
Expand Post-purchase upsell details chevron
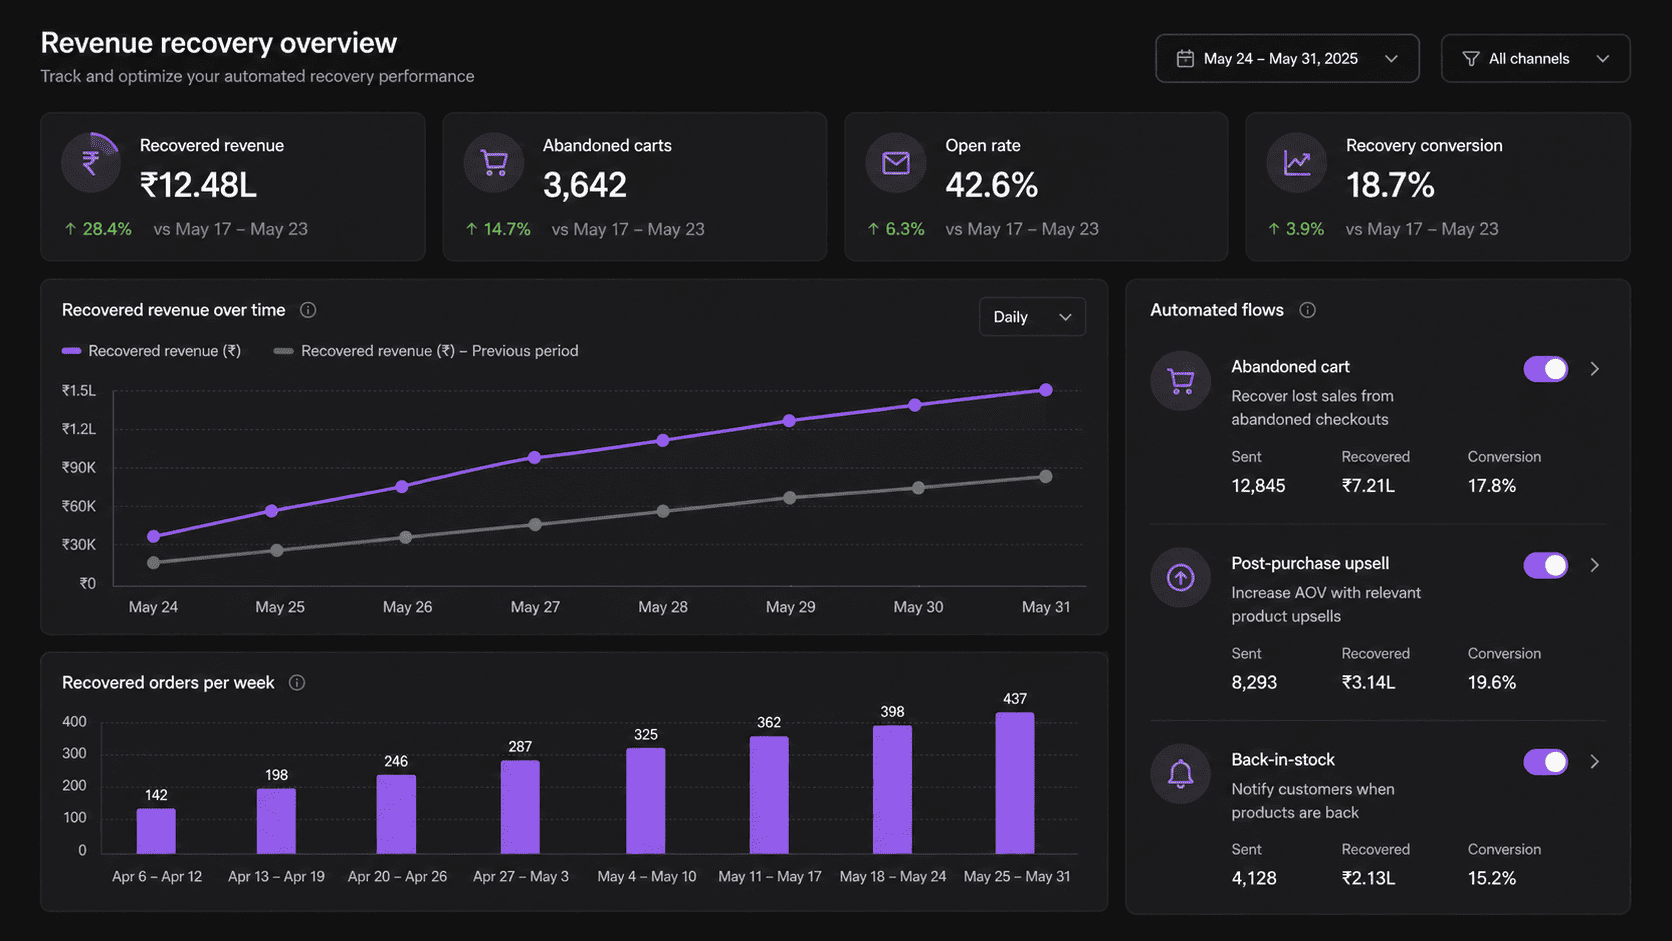click(1595, 565)
